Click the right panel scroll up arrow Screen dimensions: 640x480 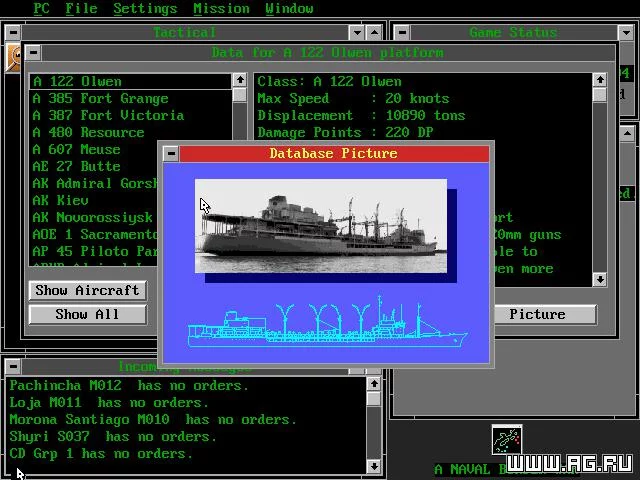tap(627, 133)
